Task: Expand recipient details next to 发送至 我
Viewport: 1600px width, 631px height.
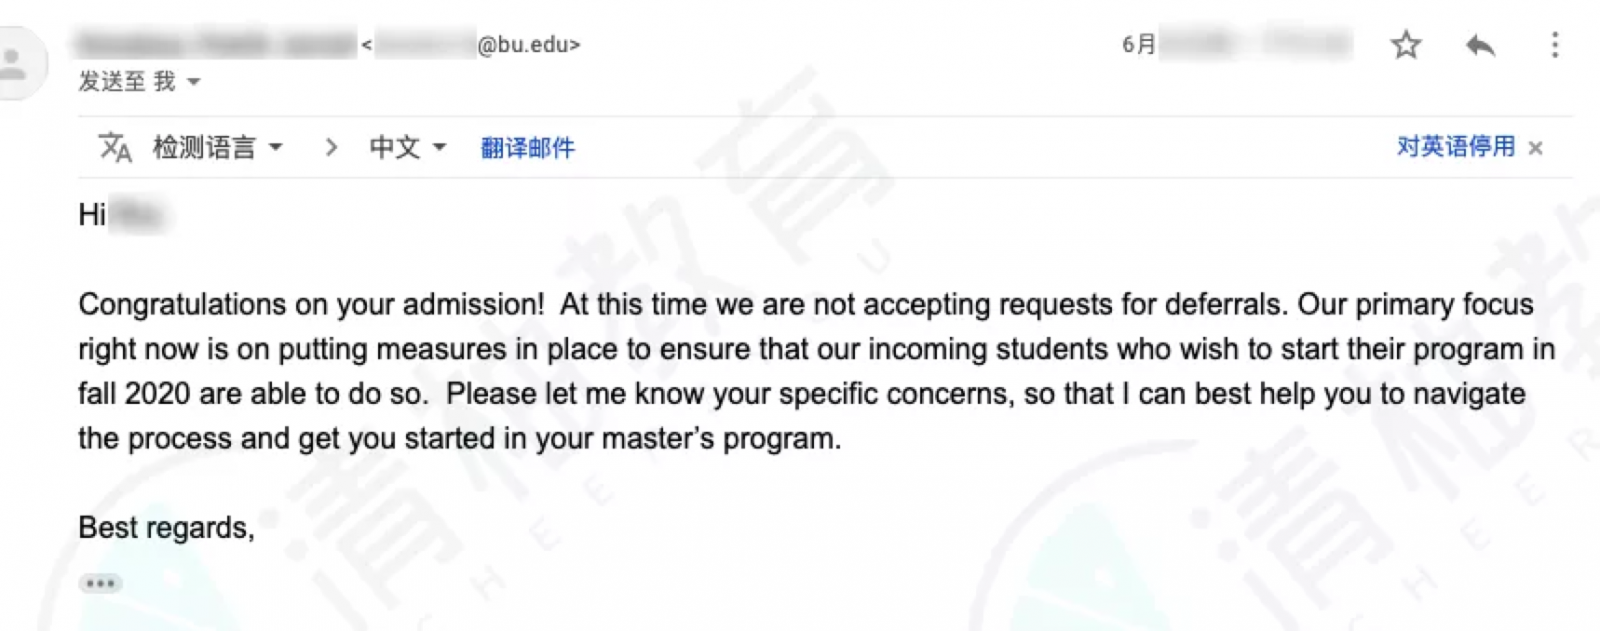Action: (x=194, y=82)
